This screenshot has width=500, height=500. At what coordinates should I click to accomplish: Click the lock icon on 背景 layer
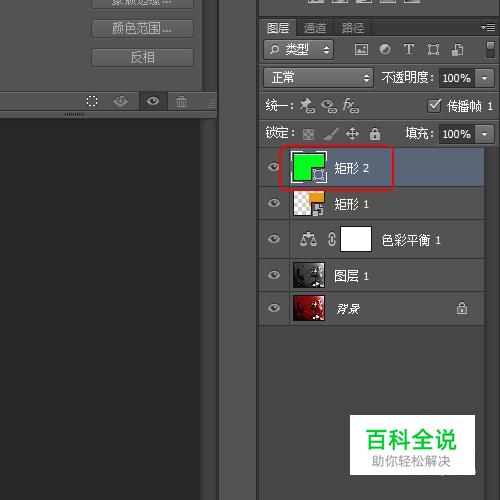point(462,308)
